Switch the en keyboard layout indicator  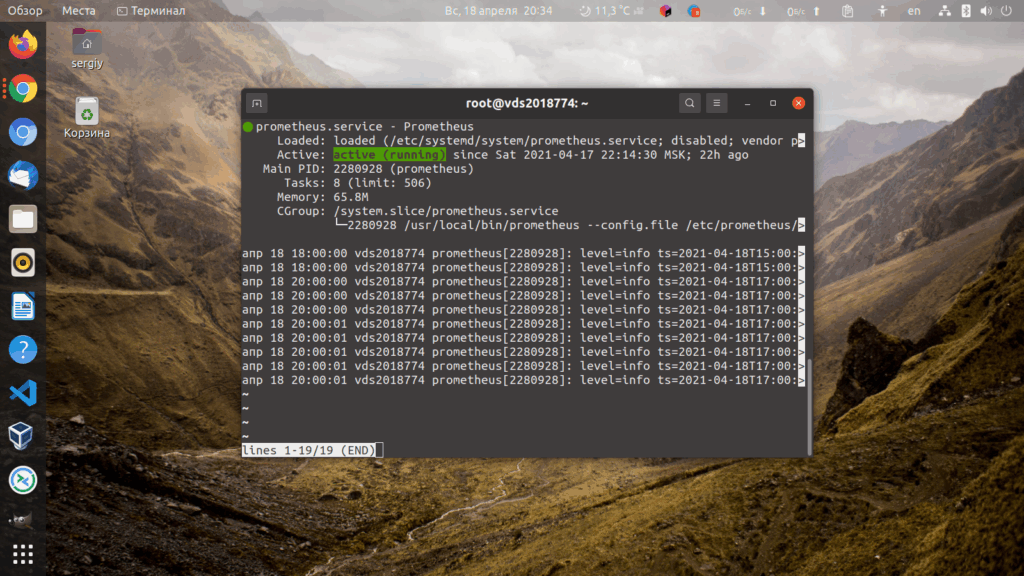coord(914,11)
